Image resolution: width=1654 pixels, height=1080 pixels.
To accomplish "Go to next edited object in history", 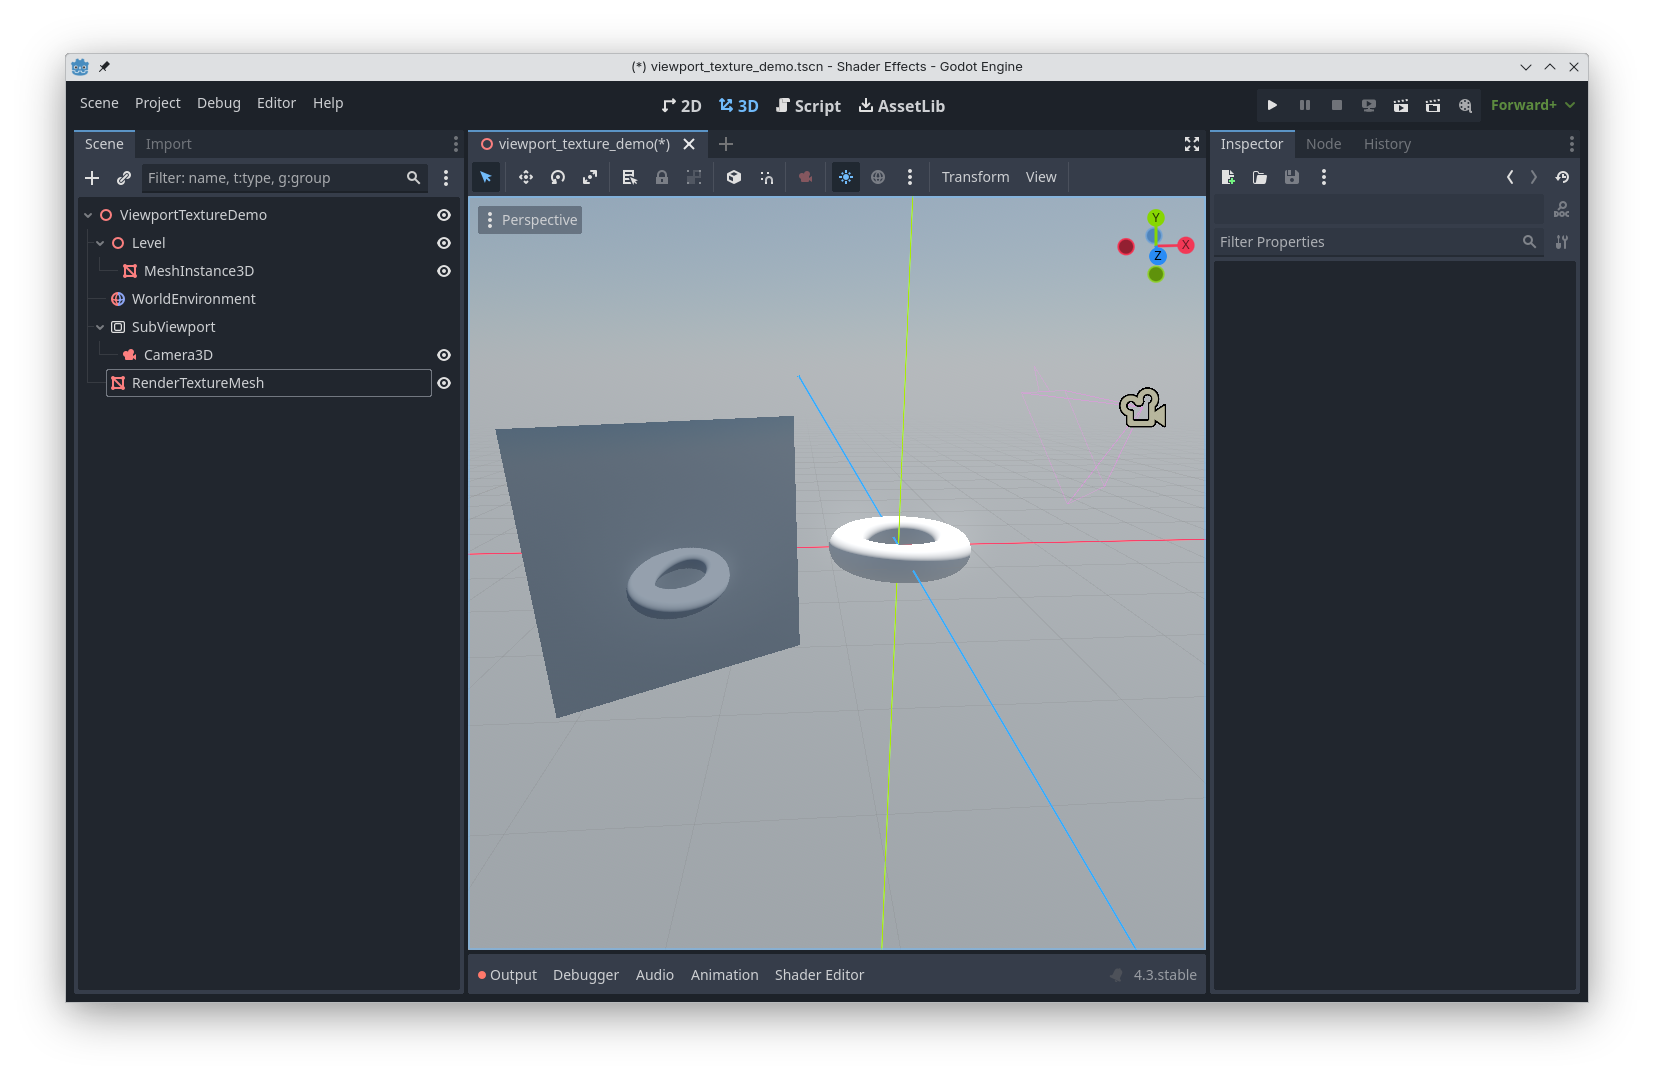I will click(x=1534, y=177).
